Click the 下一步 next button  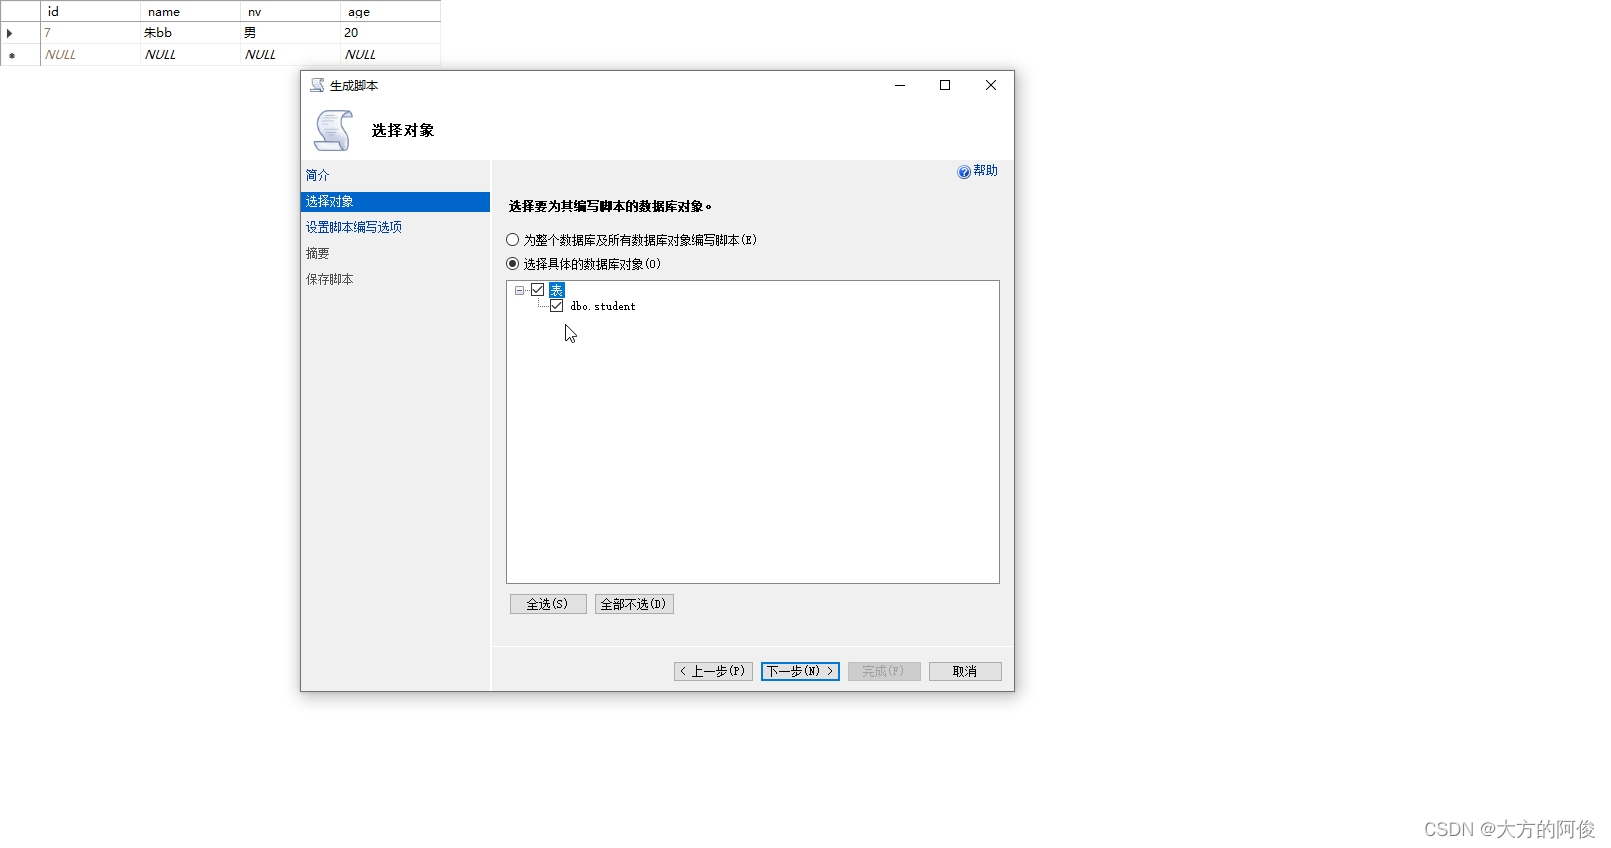pos(799,671)
